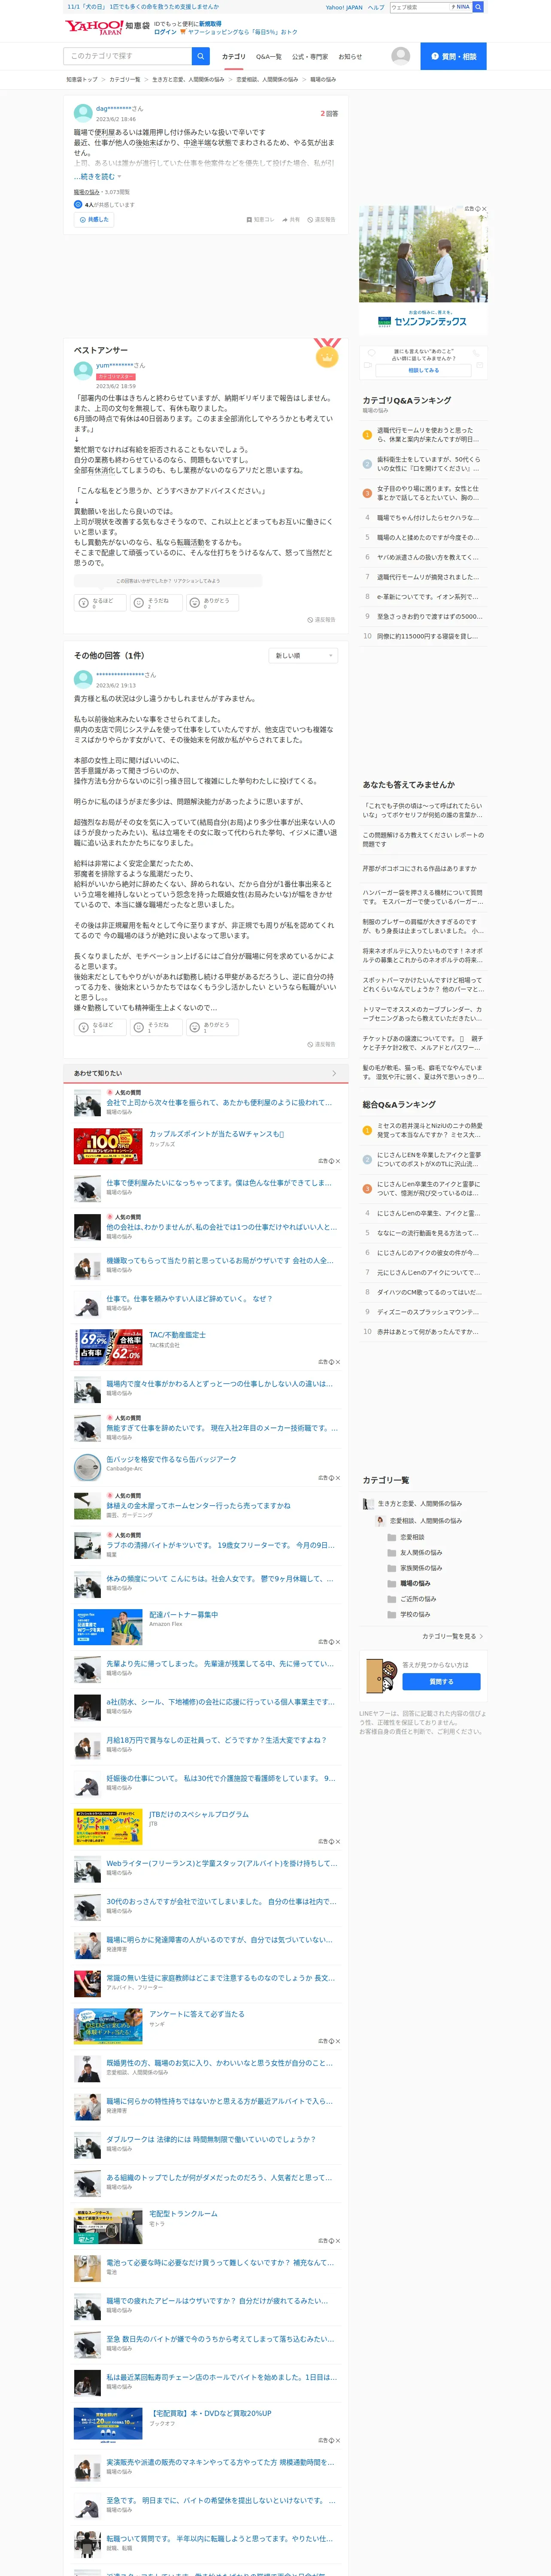
Task: Click the 共有 share icon on the question
Action: [285, 219]
